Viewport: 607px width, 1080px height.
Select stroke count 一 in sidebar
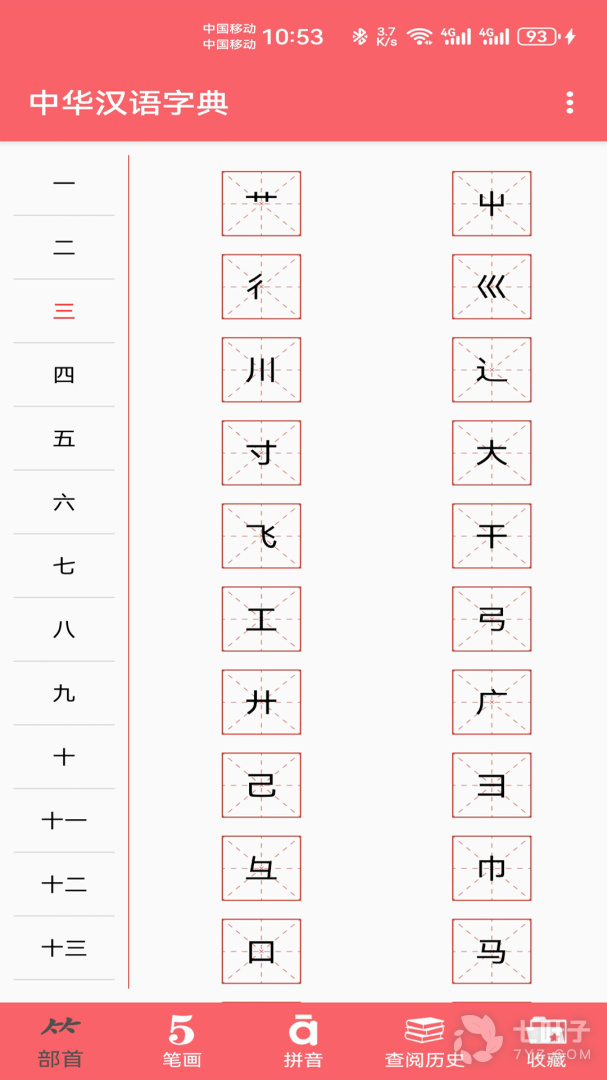tap(64, 183)
